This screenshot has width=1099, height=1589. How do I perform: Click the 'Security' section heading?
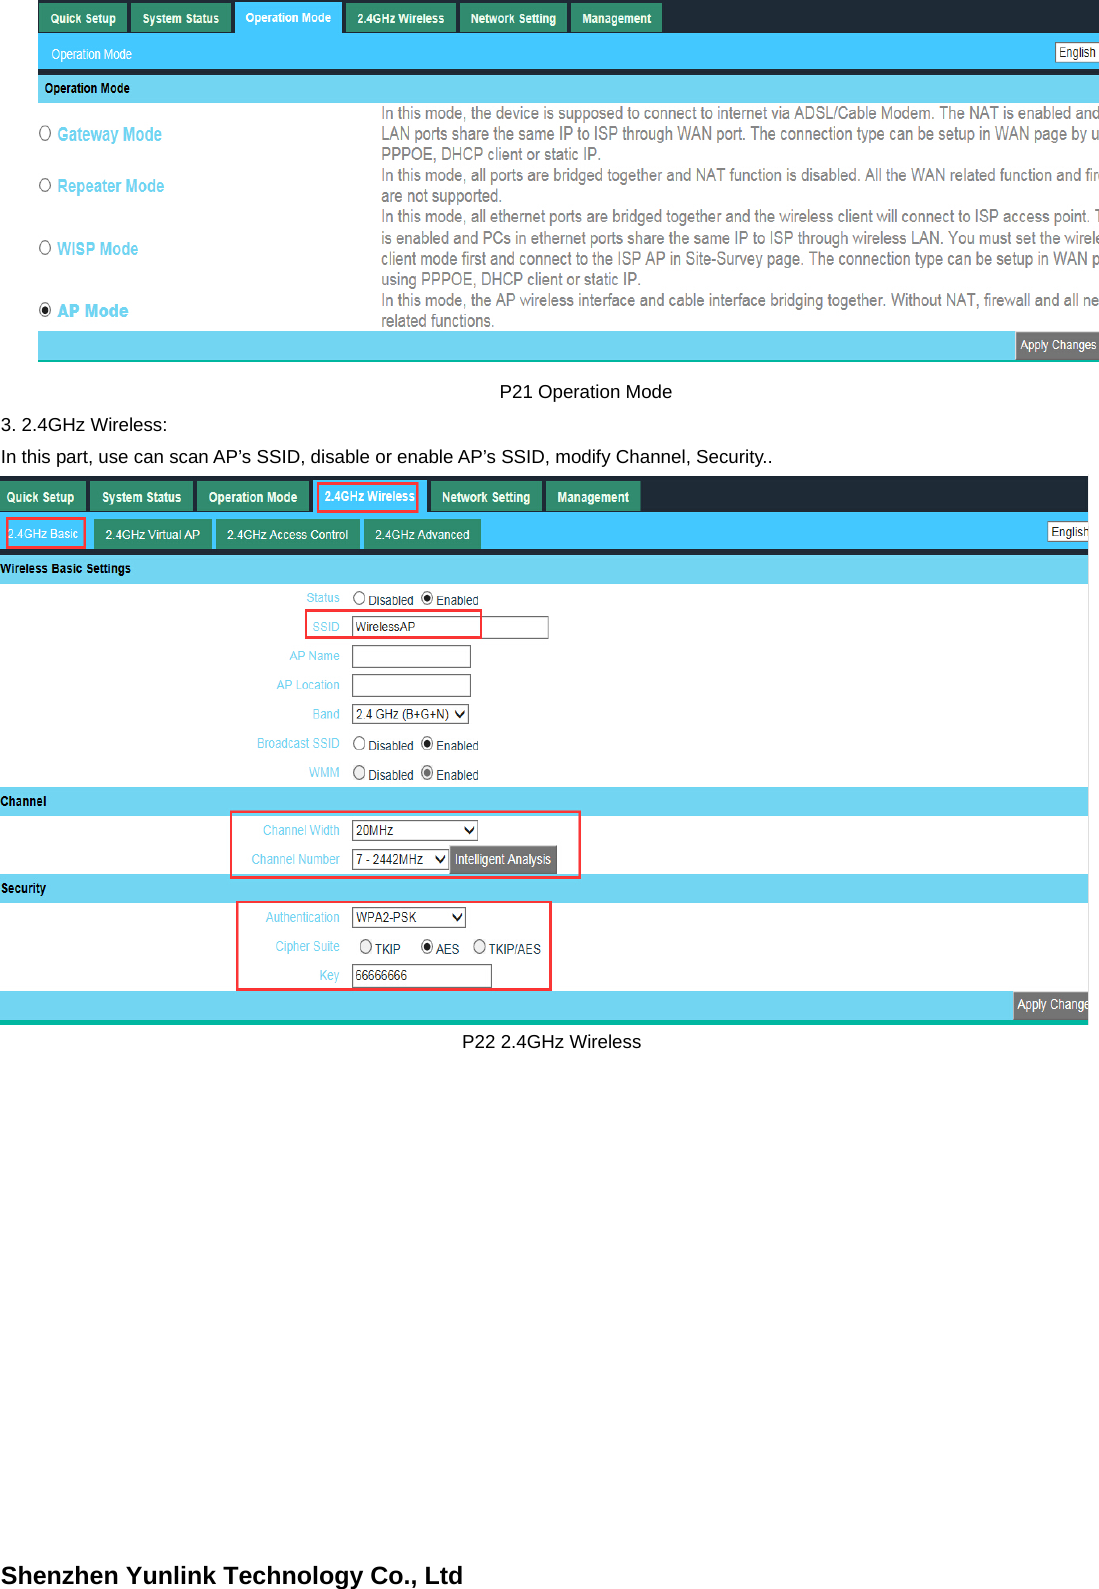tap(23, 888)
